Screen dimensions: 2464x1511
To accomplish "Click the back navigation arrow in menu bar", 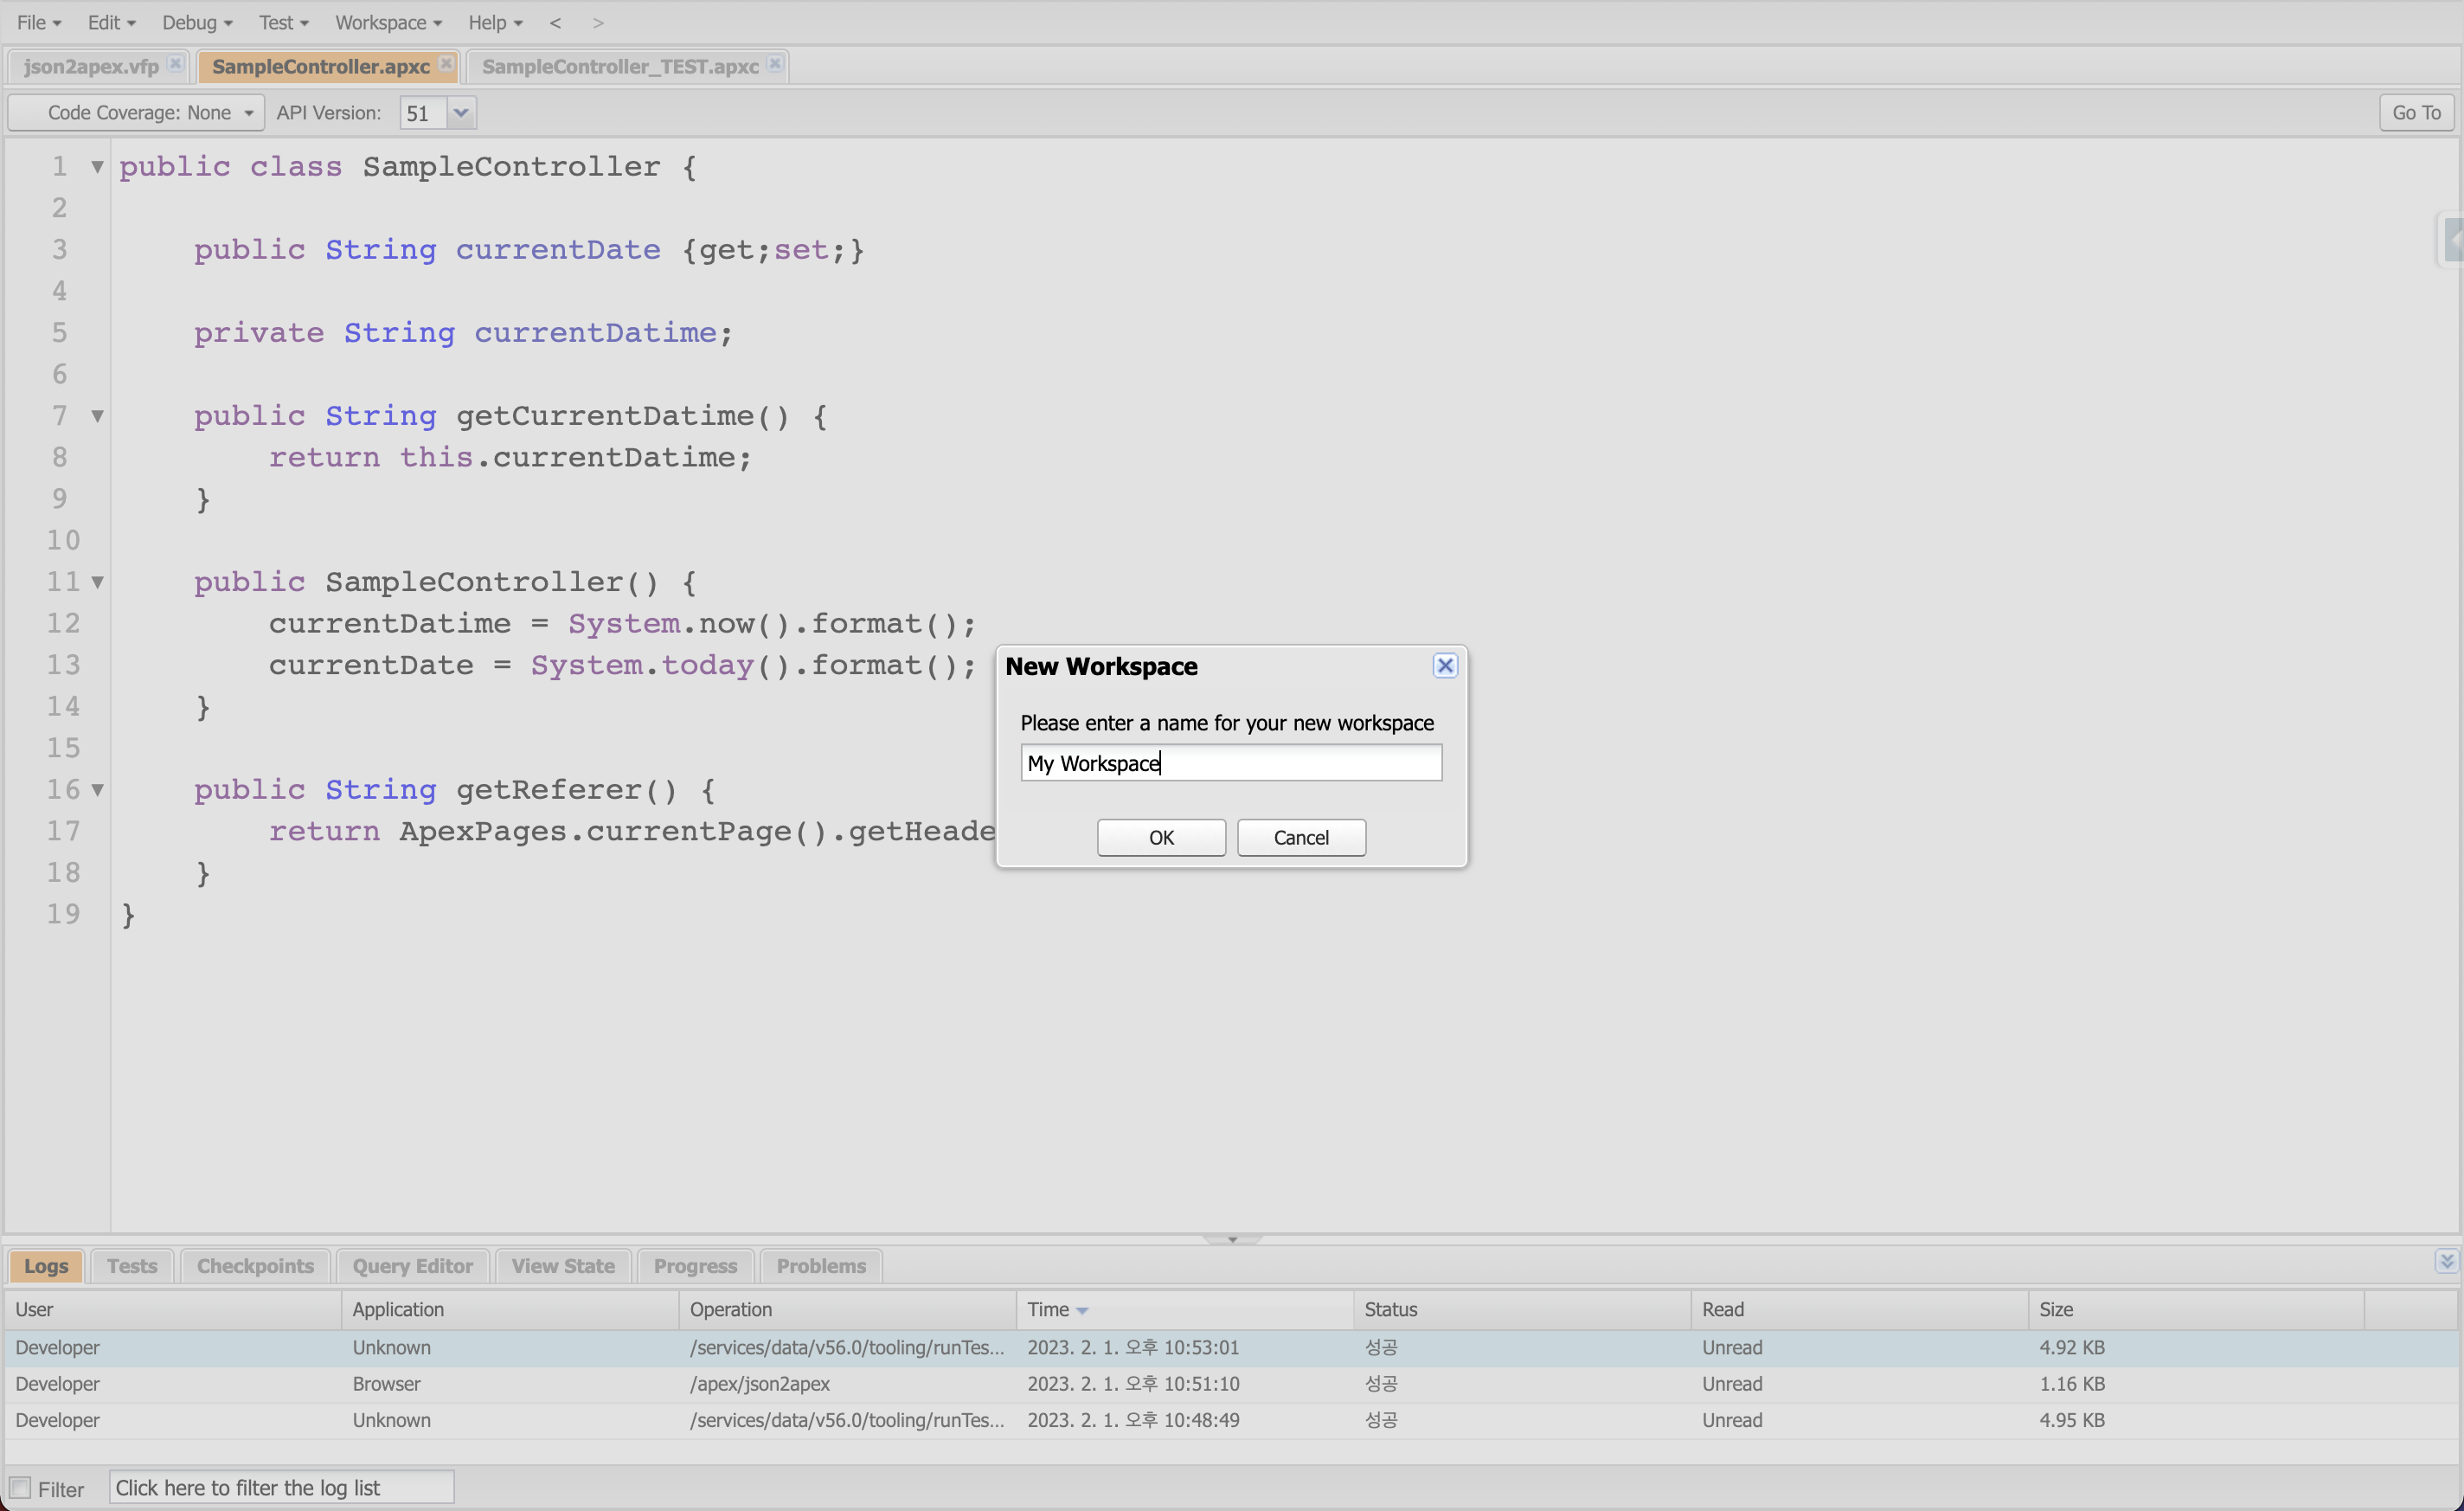I will (x=555, y=23).
